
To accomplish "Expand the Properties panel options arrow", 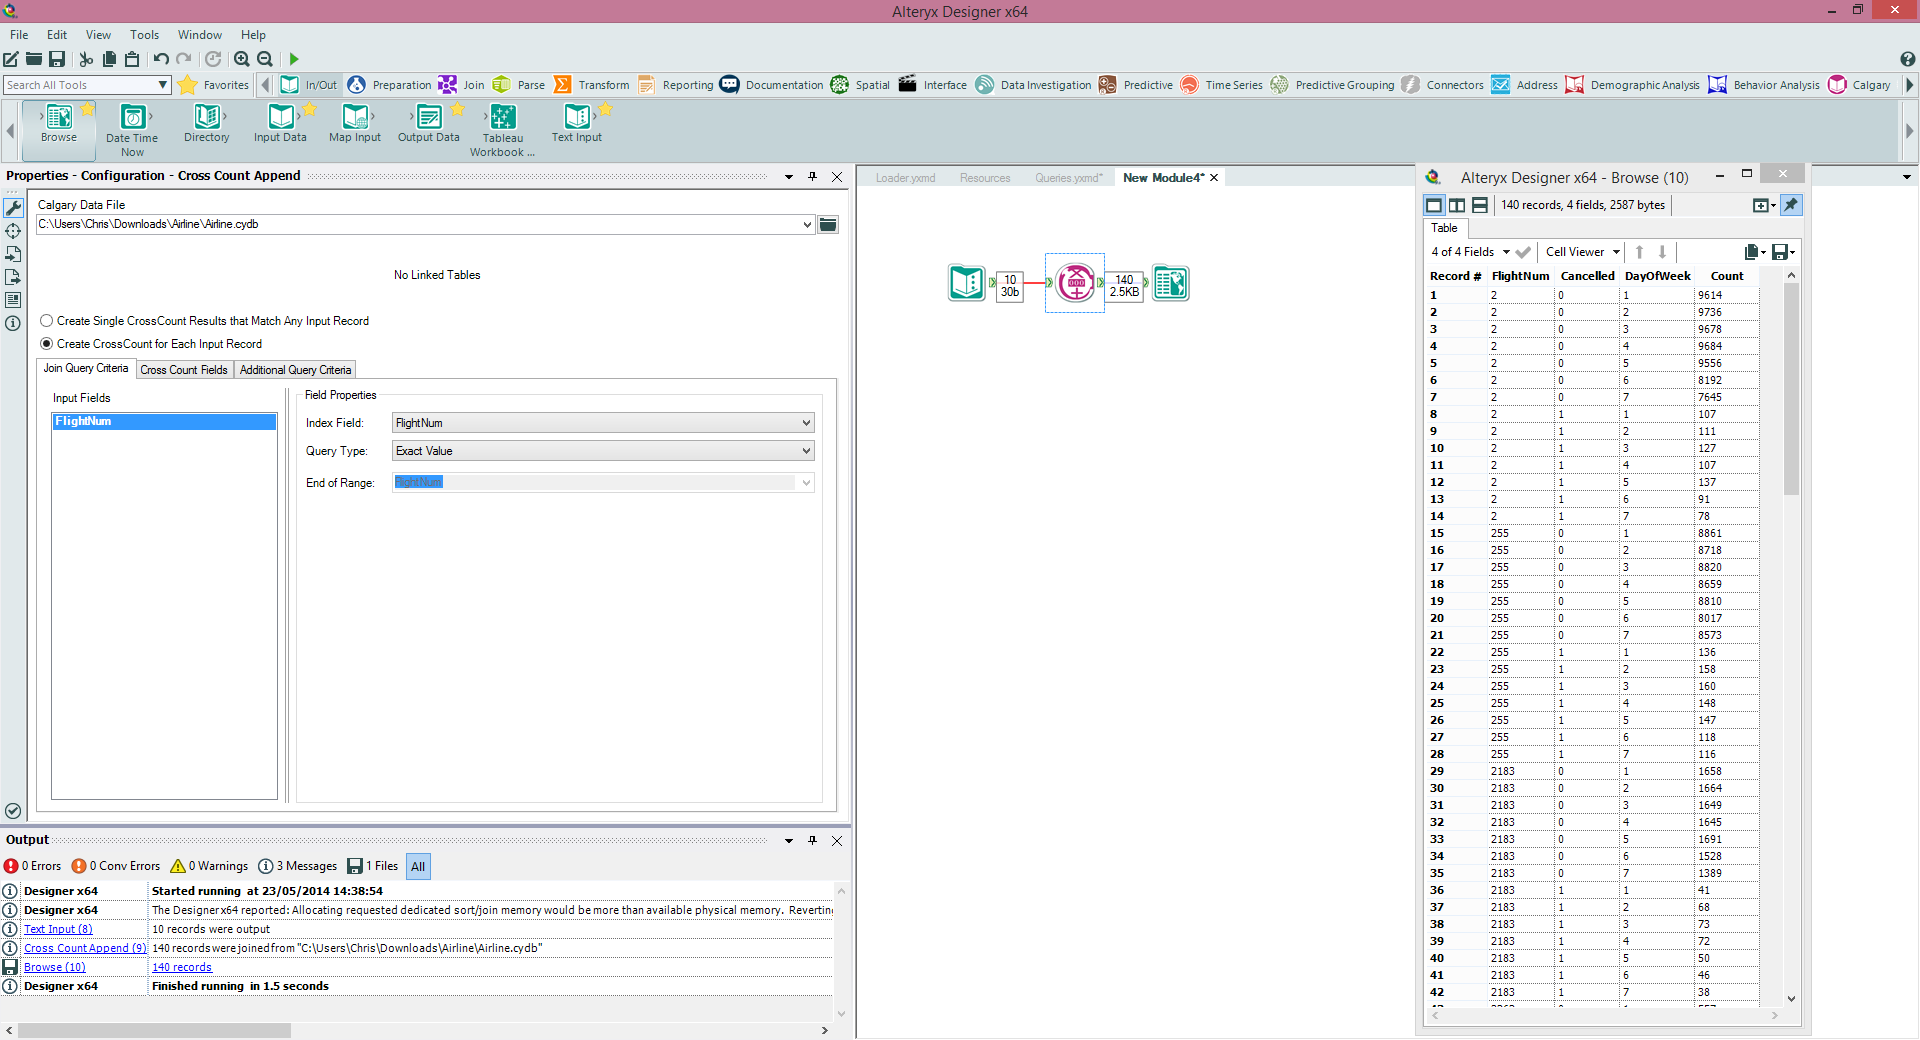I will 789,176.
